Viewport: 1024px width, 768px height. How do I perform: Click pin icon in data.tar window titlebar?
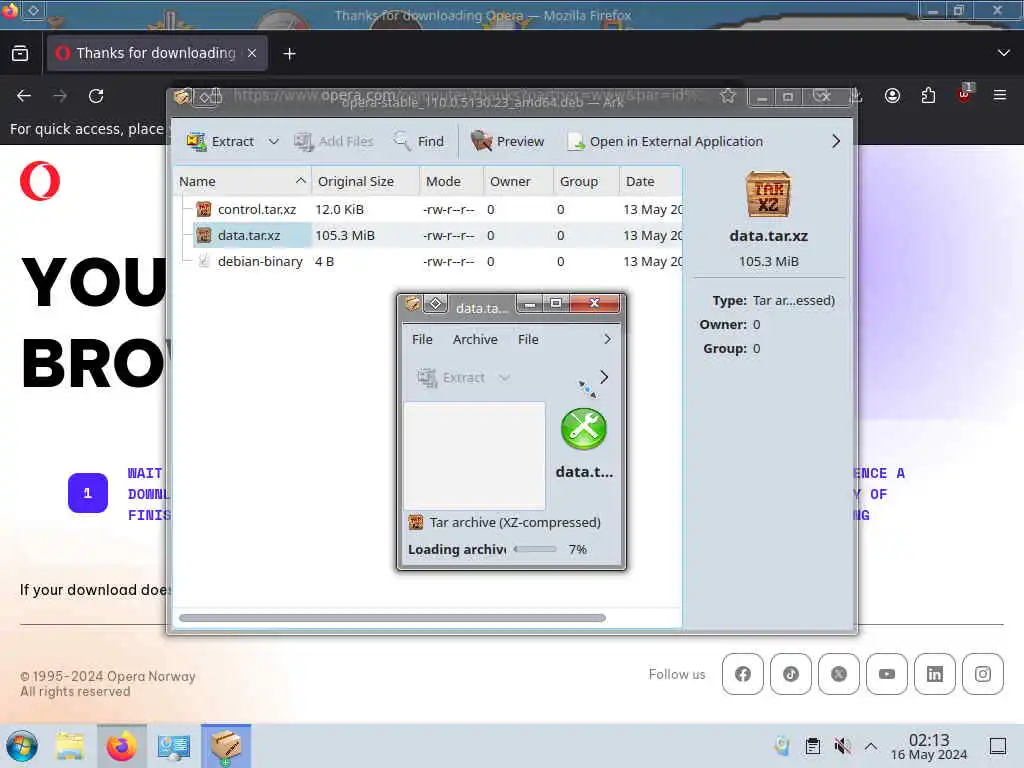tap(436, 304)
